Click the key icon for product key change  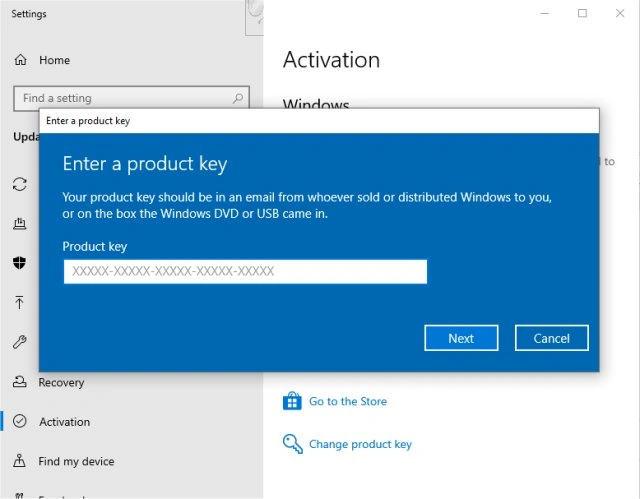[x=293, y=444]
